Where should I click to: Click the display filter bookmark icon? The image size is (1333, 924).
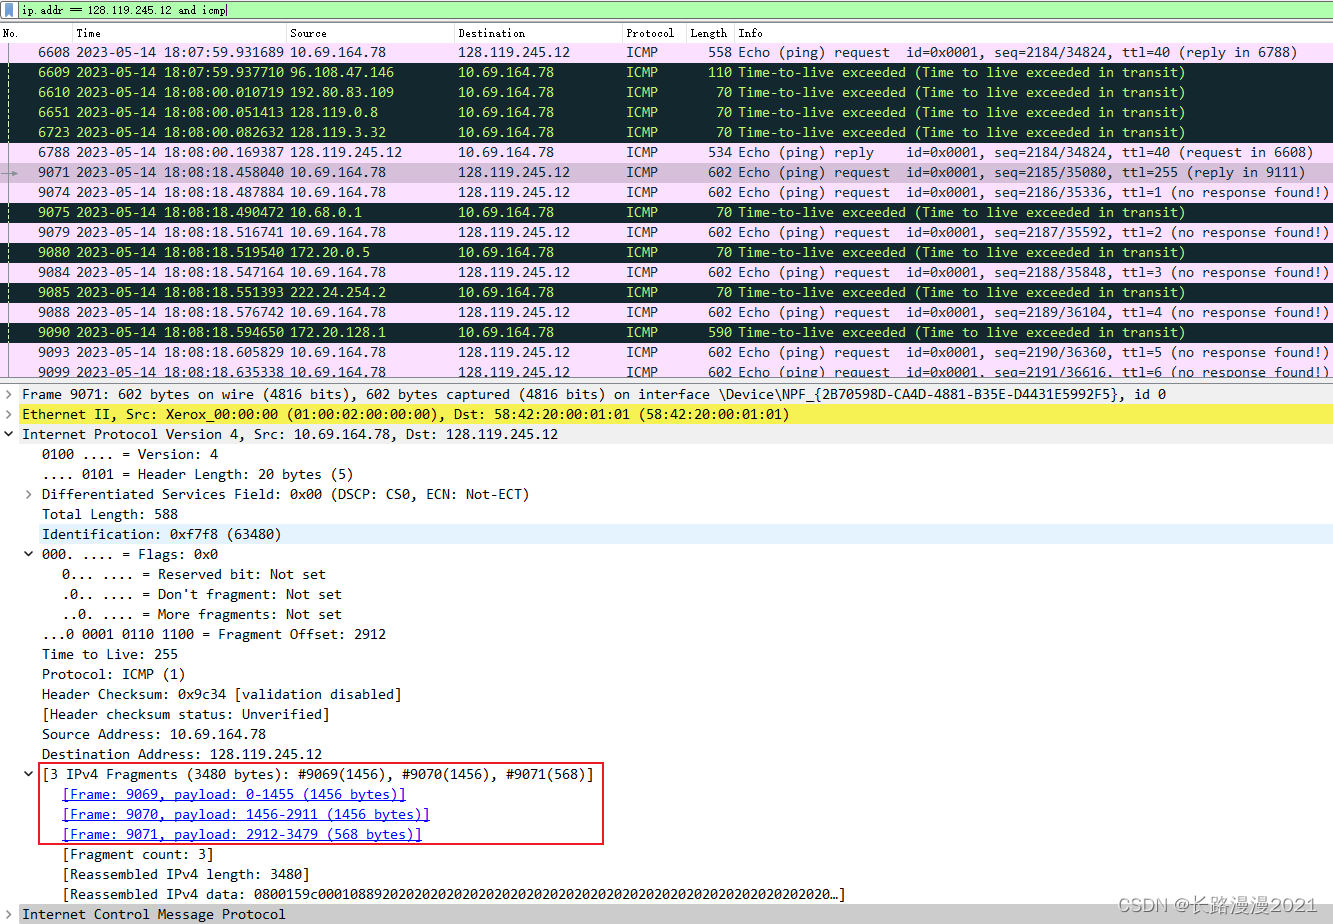click(11, 10)
